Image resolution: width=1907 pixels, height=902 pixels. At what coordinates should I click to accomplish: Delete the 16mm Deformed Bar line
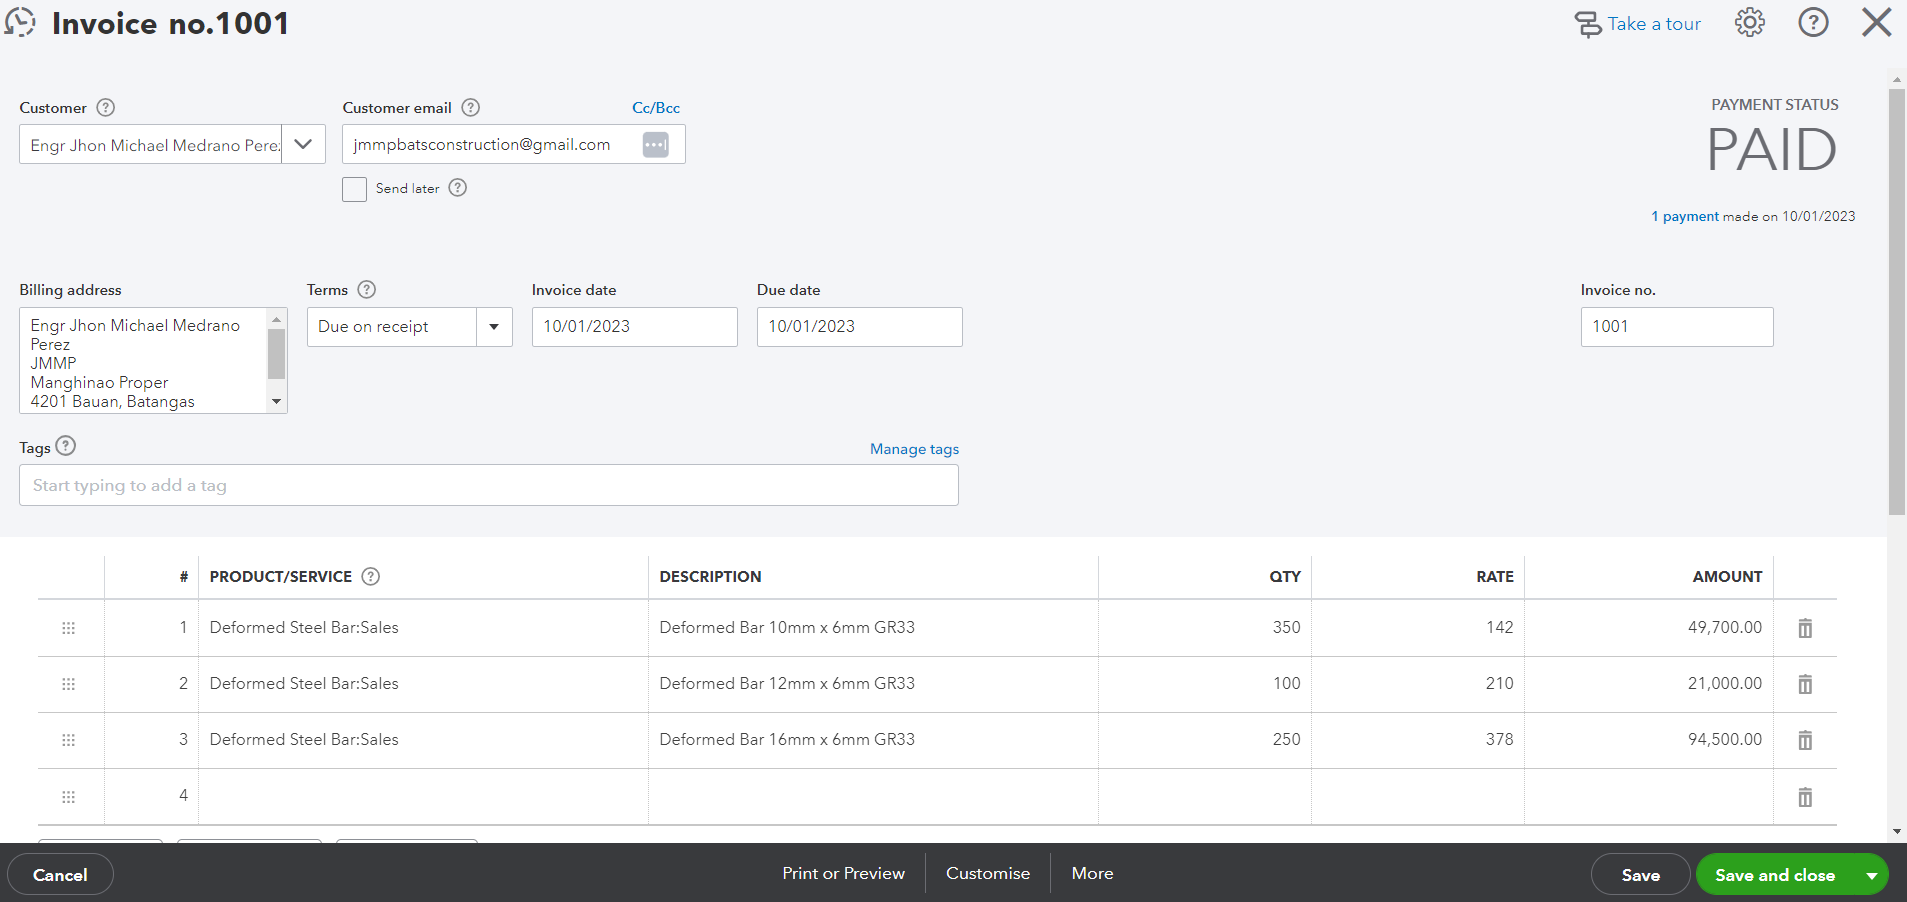point(1805,740)
